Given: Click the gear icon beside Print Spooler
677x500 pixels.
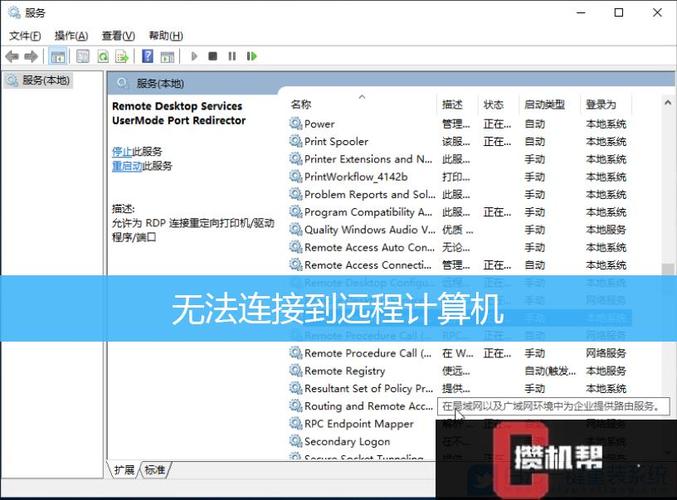Looking at the screenshot, I should tap(296, 141).
